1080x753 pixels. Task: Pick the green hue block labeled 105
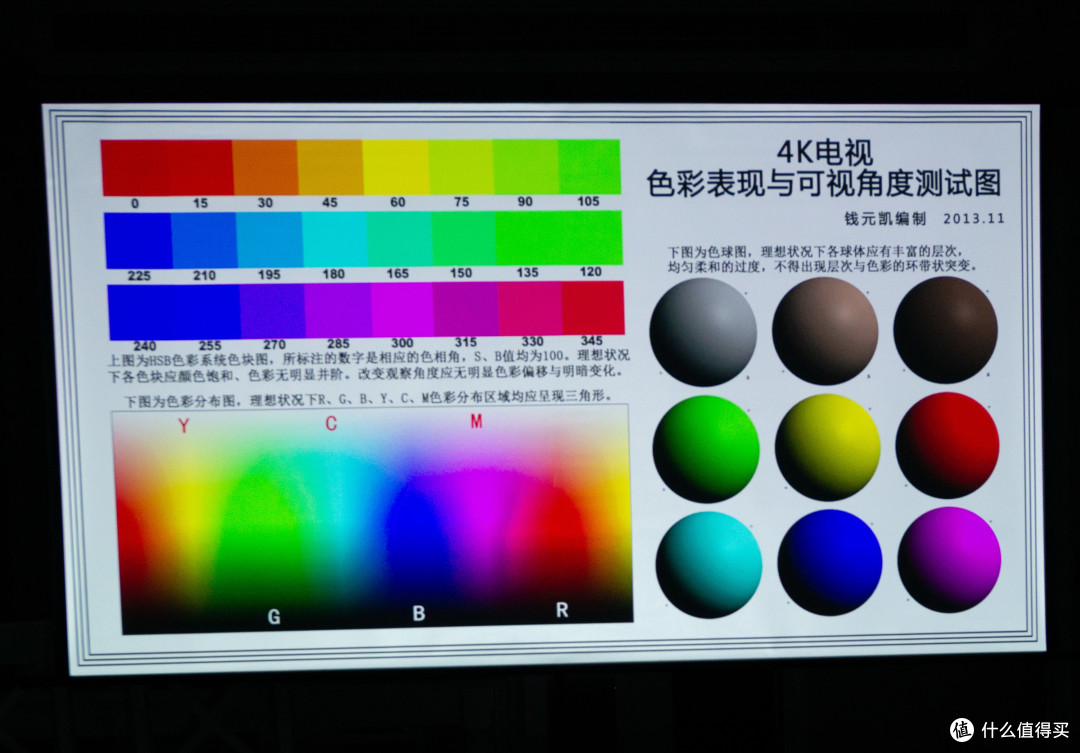pyautogui.click(x=589, y=167)
